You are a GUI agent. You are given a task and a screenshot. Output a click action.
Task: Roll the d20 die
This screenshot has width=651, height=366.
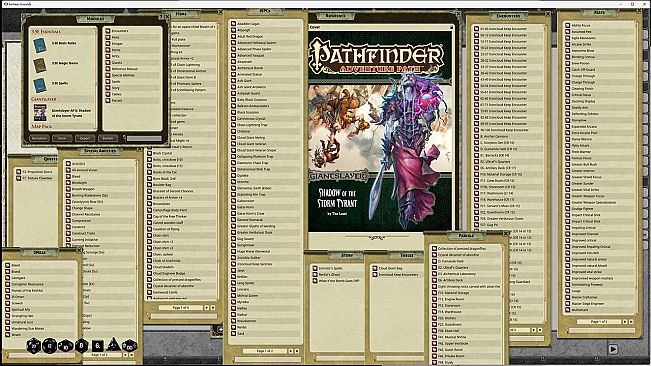pyautogui.click(x=34, y=346)
